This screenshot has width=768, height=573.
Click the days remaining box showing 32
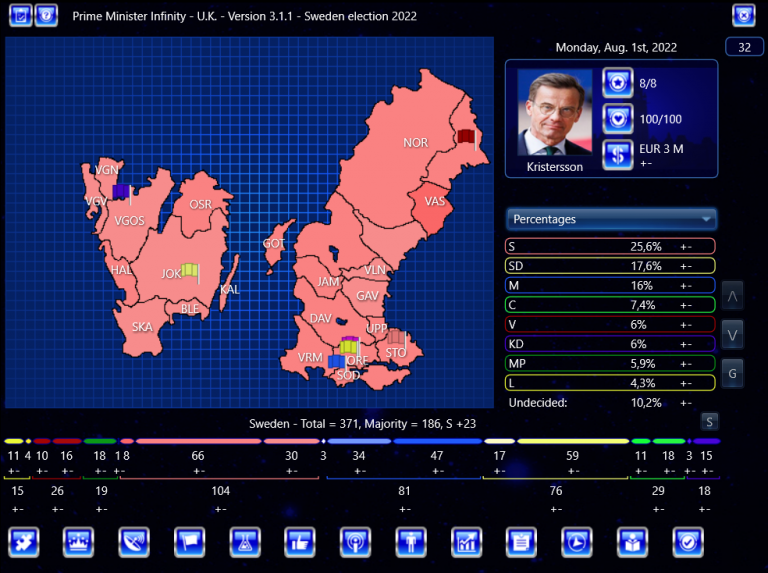(x=744, y=47)
